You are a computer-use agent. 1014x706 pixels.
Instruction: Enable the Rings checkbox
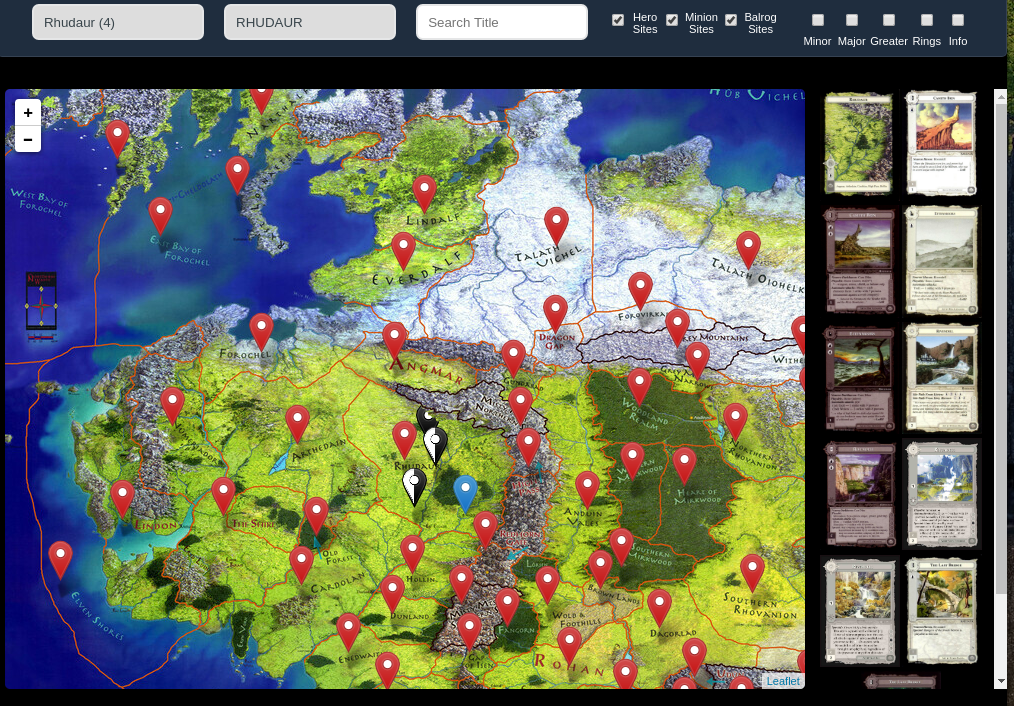(927, 20)
